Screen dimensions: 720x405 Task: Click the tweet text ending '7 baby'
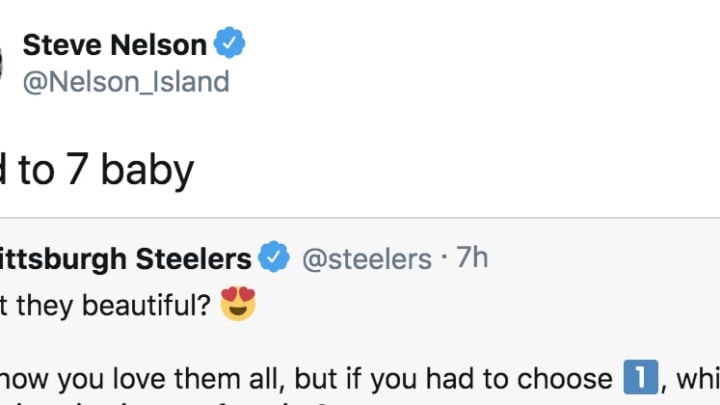(x=96, y=170)
